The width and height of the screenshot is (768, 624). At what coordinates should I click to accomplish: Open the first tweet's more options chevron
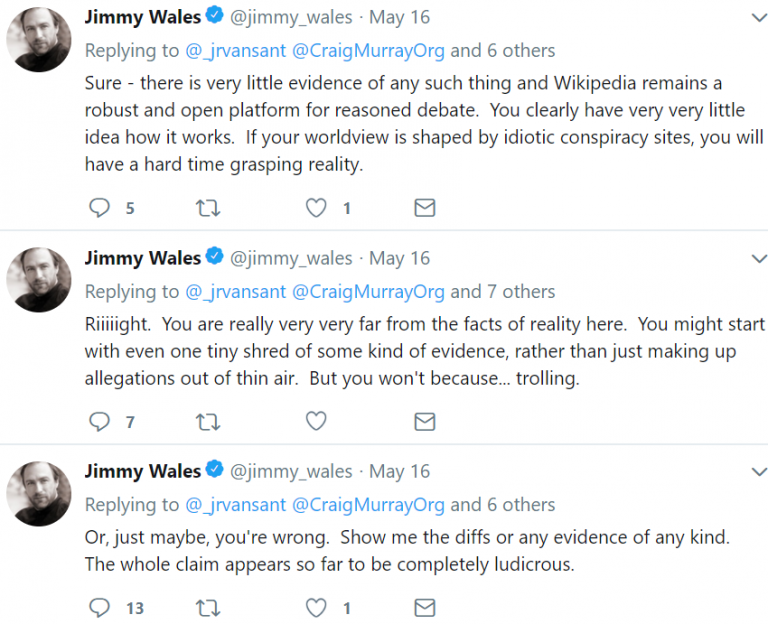click(x=757, y=18)
